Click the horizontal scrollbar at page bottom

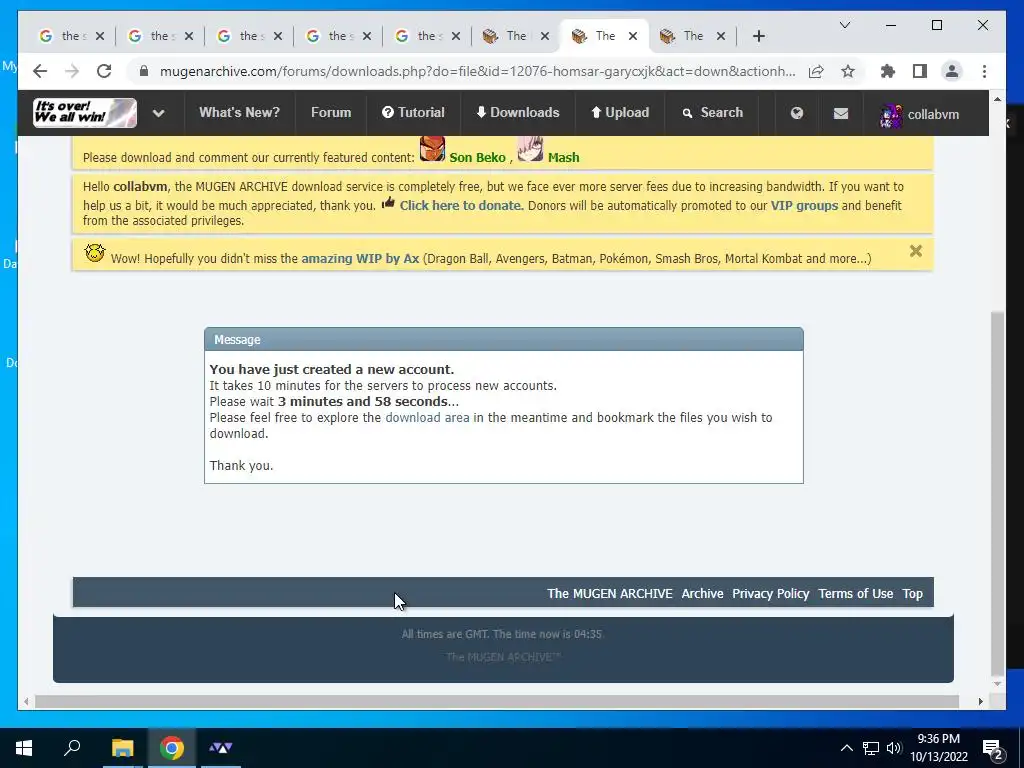[496, 701]
